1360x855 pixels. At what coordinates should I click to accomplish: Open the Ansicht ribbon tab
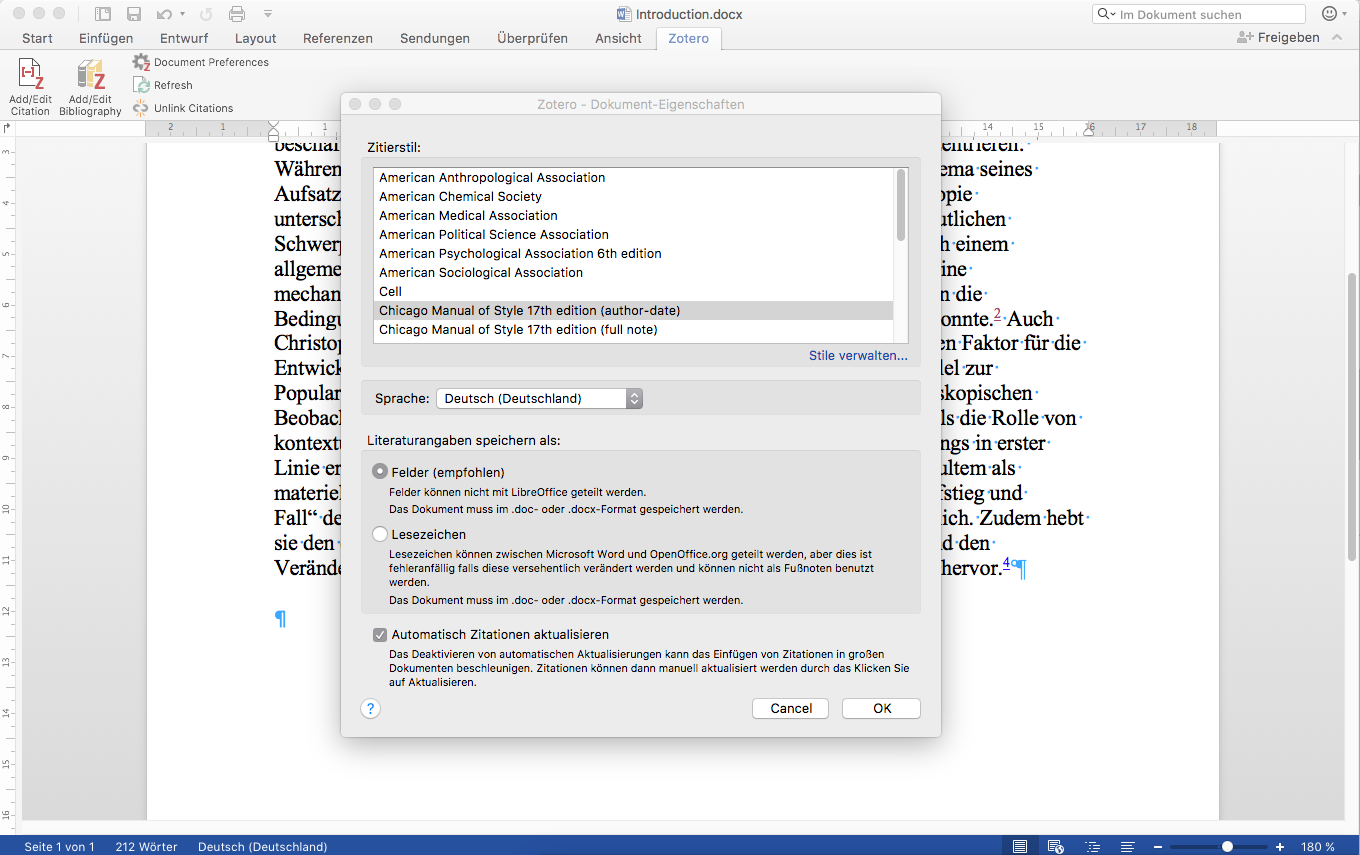point(618,38)
